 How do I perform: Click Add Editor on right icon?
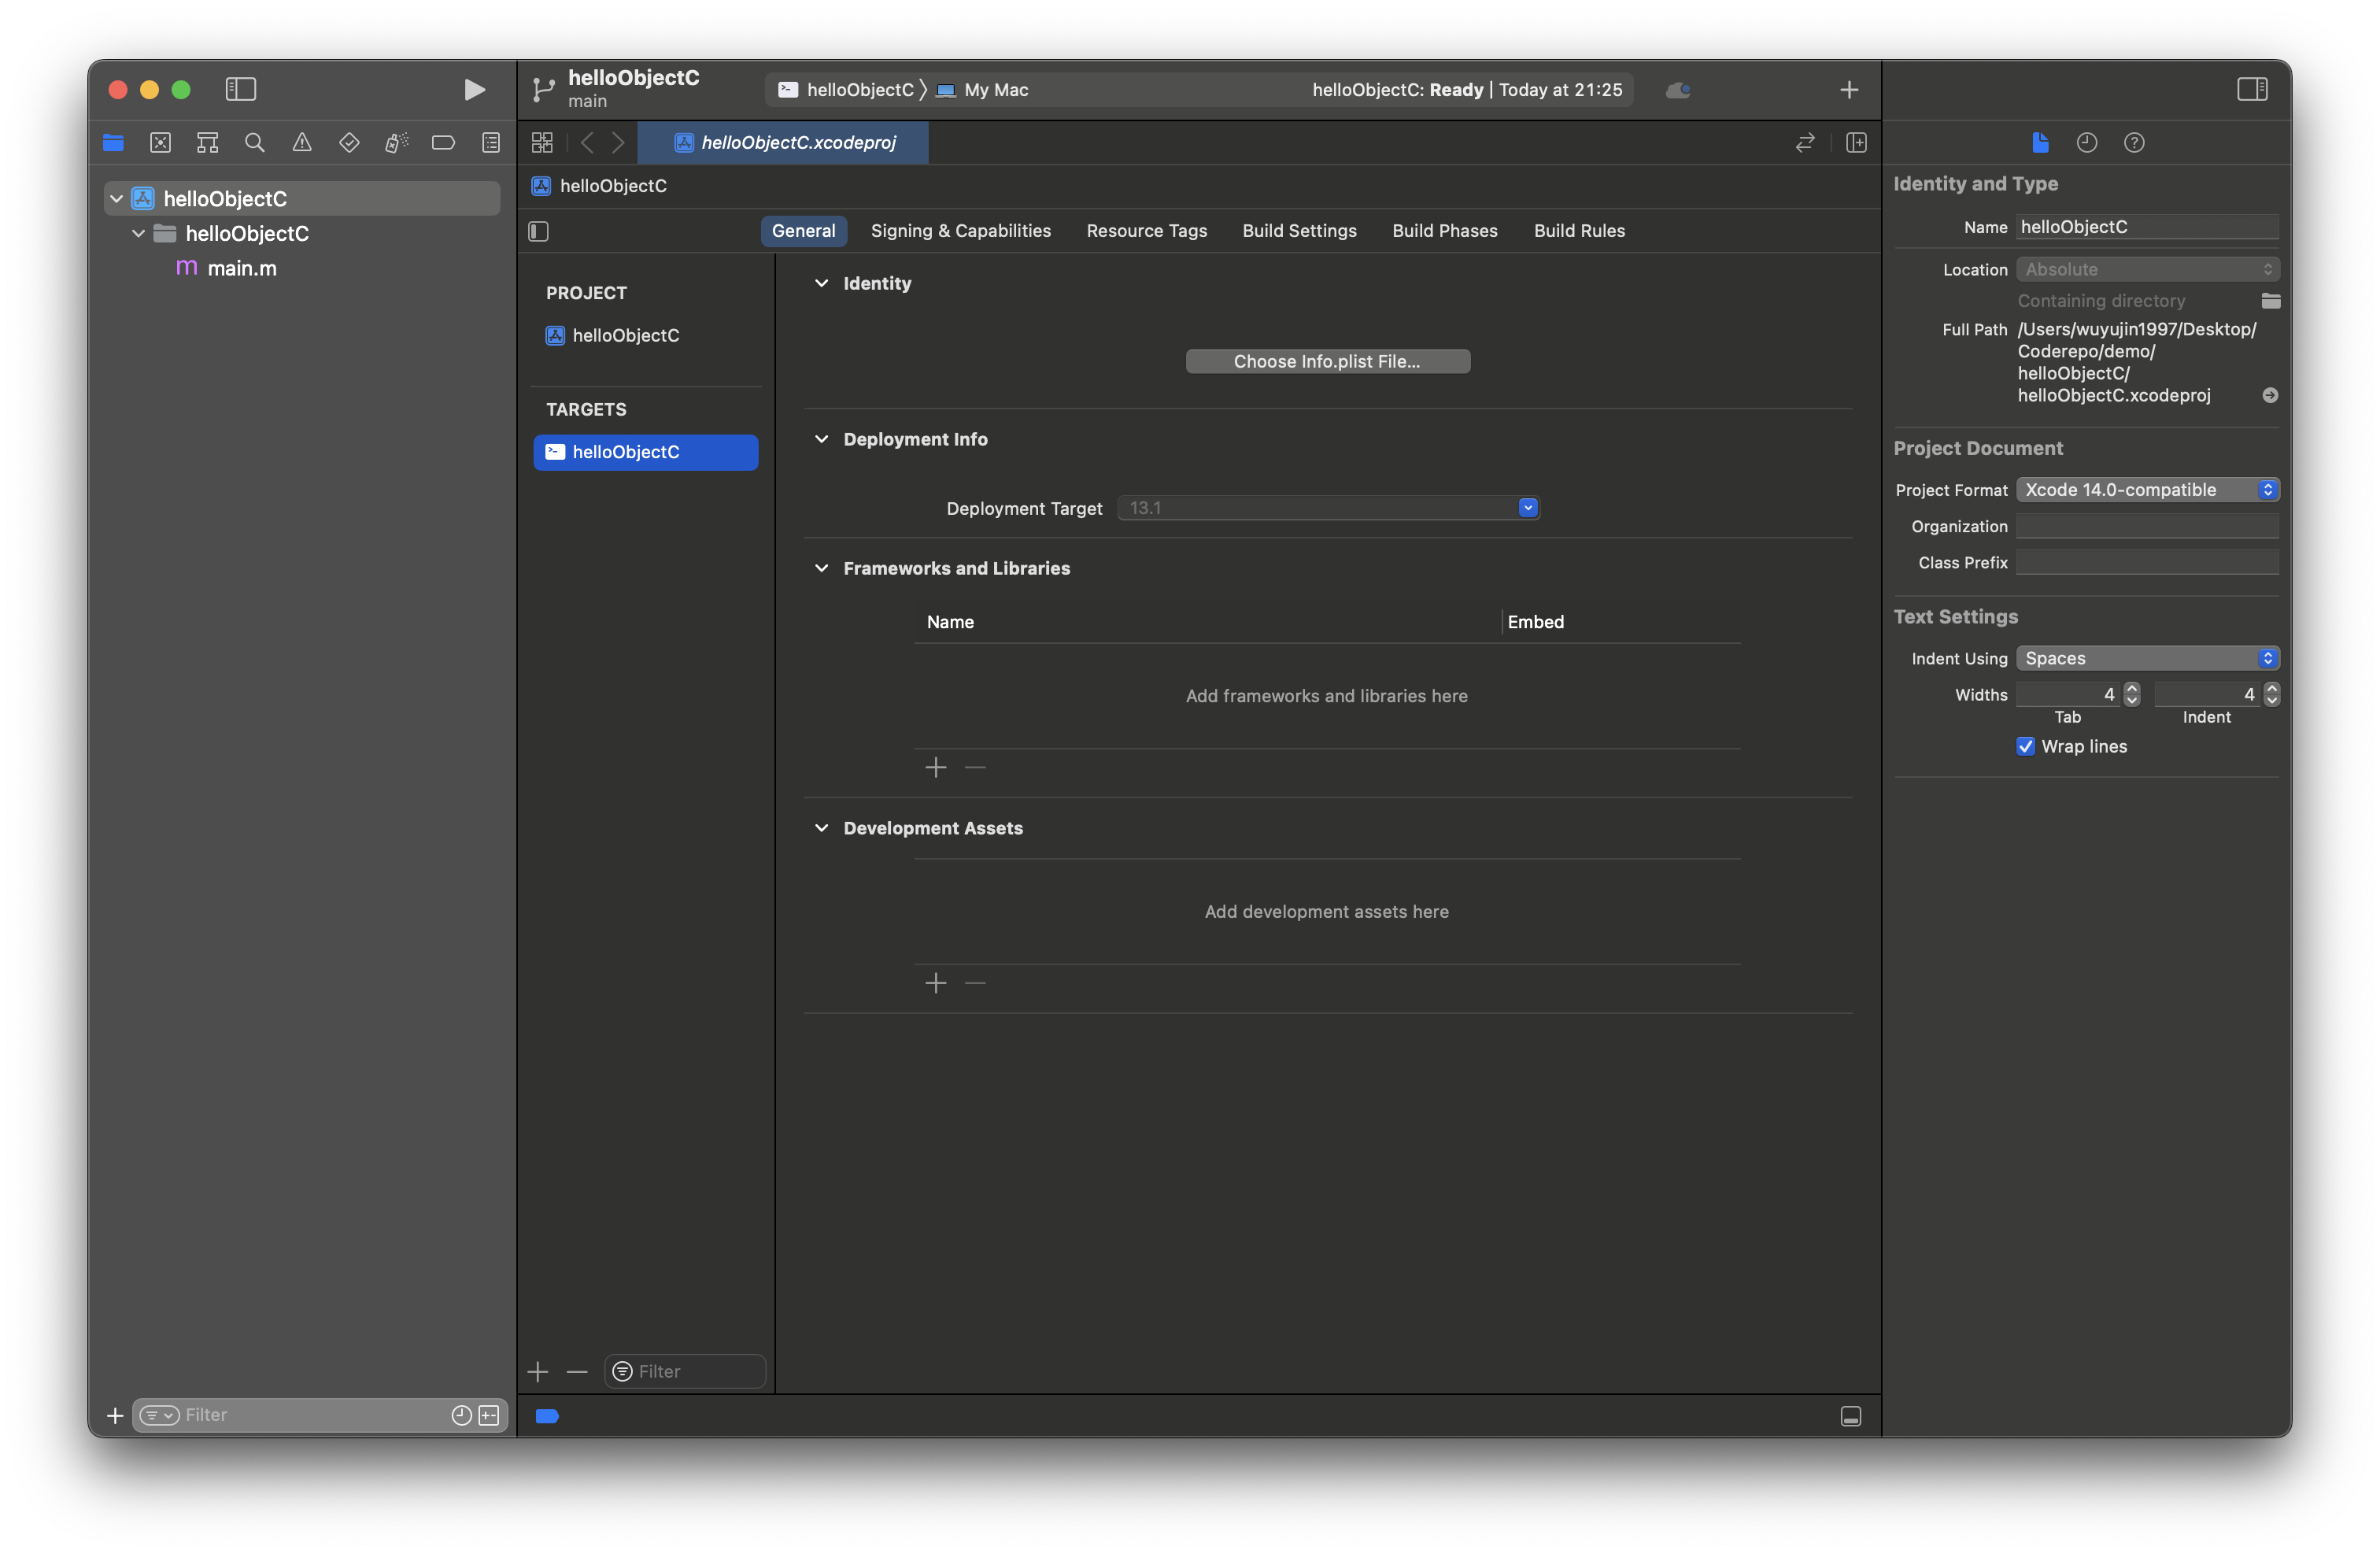[x=1856, y=143]
